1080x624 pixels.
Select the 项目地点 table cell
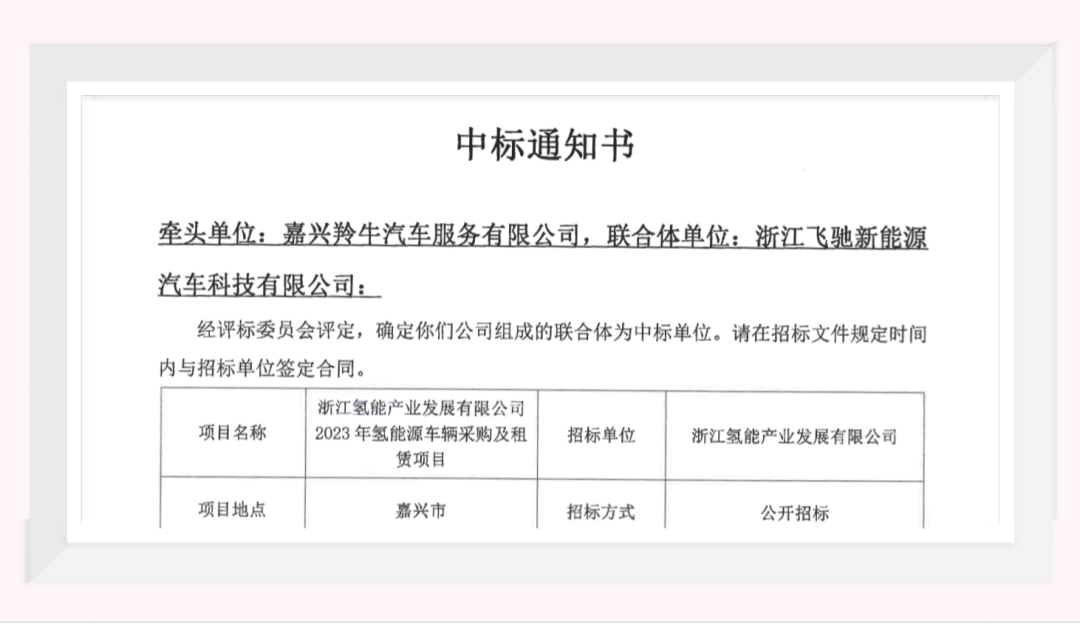click(233, 503)
